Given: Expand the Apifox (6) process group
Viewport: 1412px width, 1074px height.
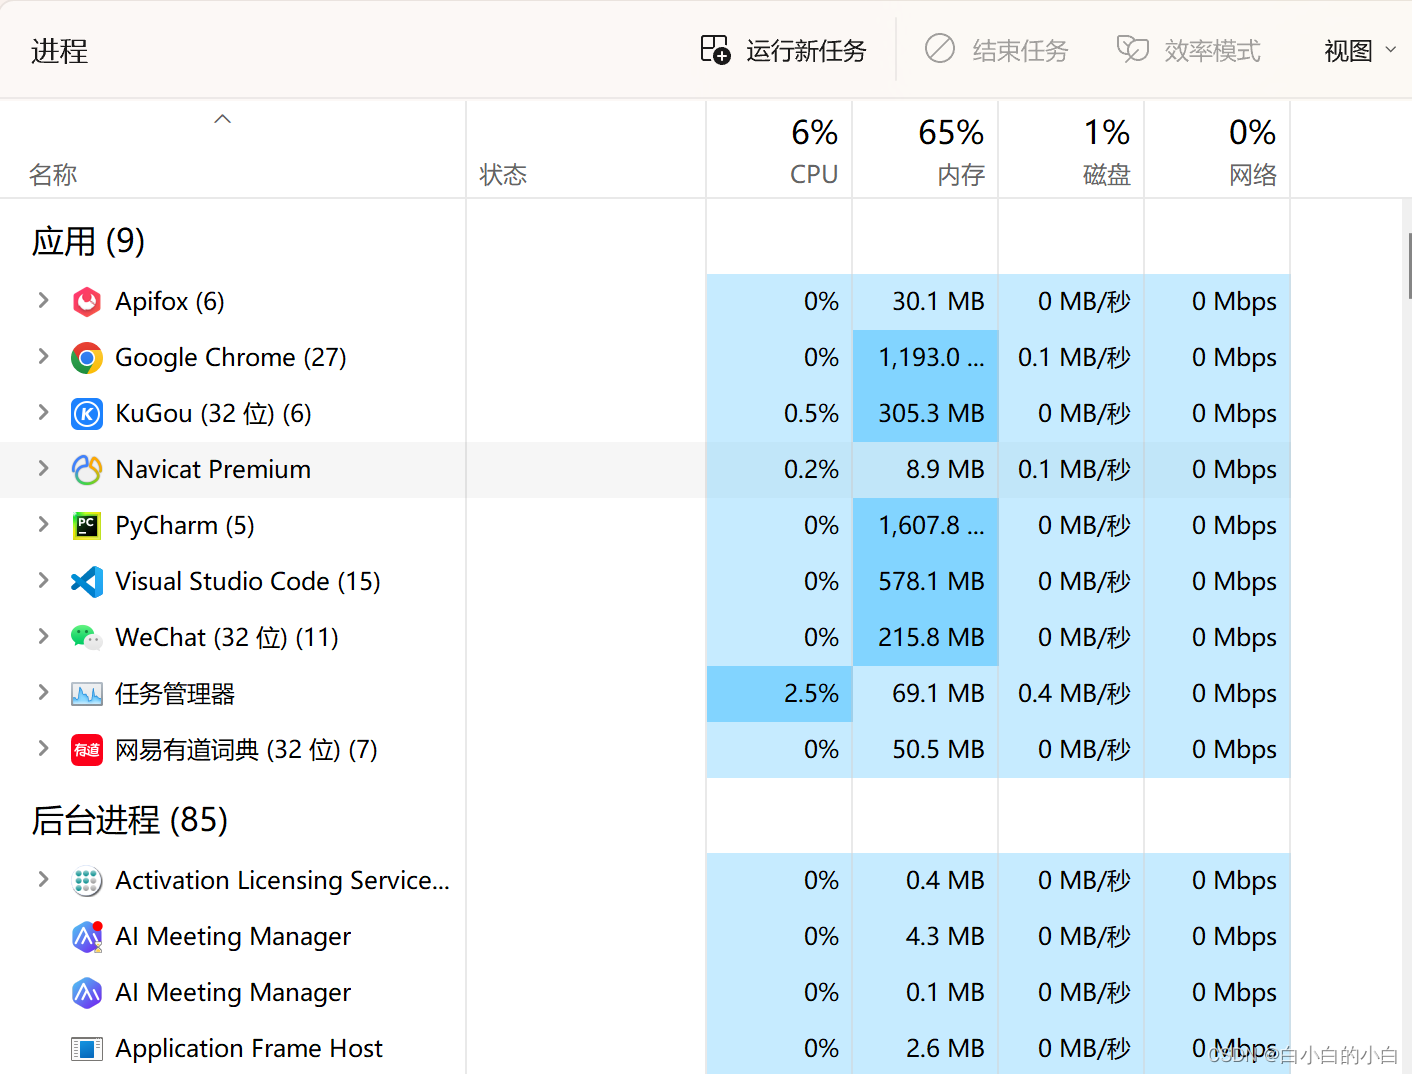Looking at the screenshot, I should coord(43,300).
